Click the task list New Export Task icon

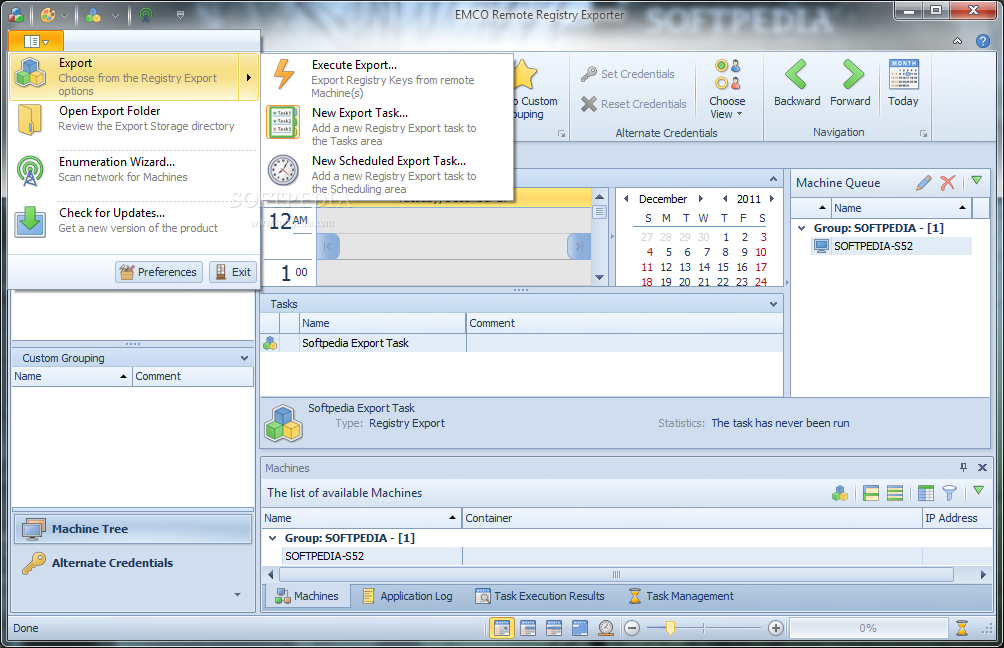tap(283, 122)
